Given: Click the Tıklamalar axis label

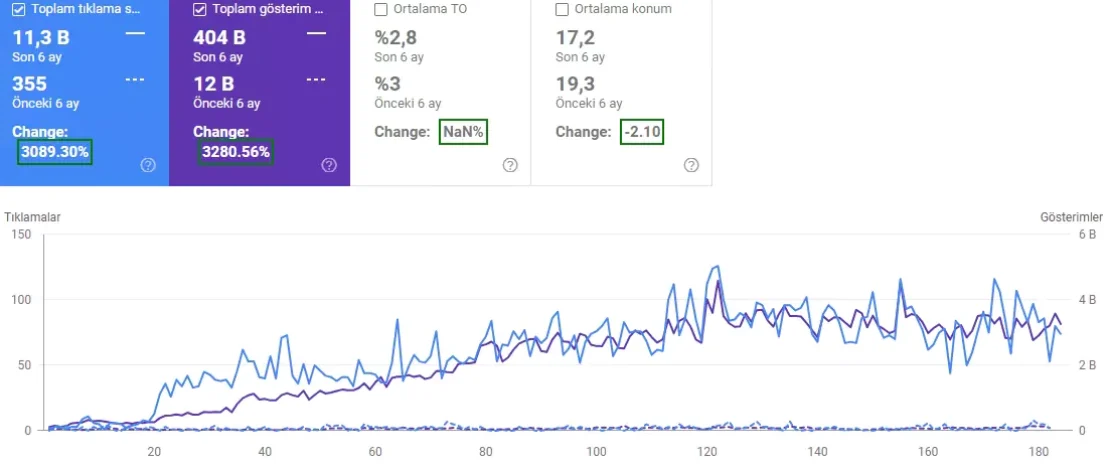Looking at the screenshot, I should pos(33,216).
